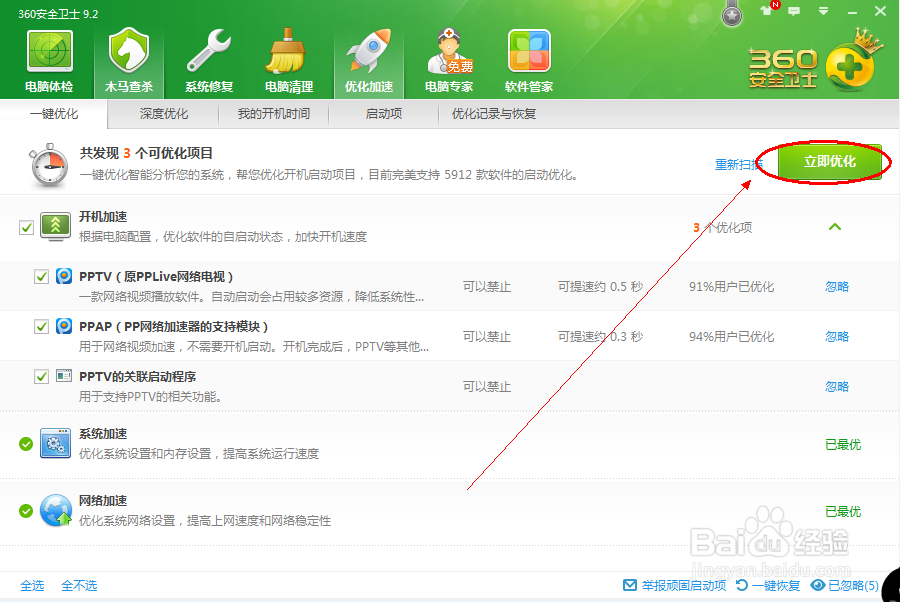Click 忽略 for PPTV的关联启动程序 row
This screenshot has width=900, height=602.
tap(836, 386)
